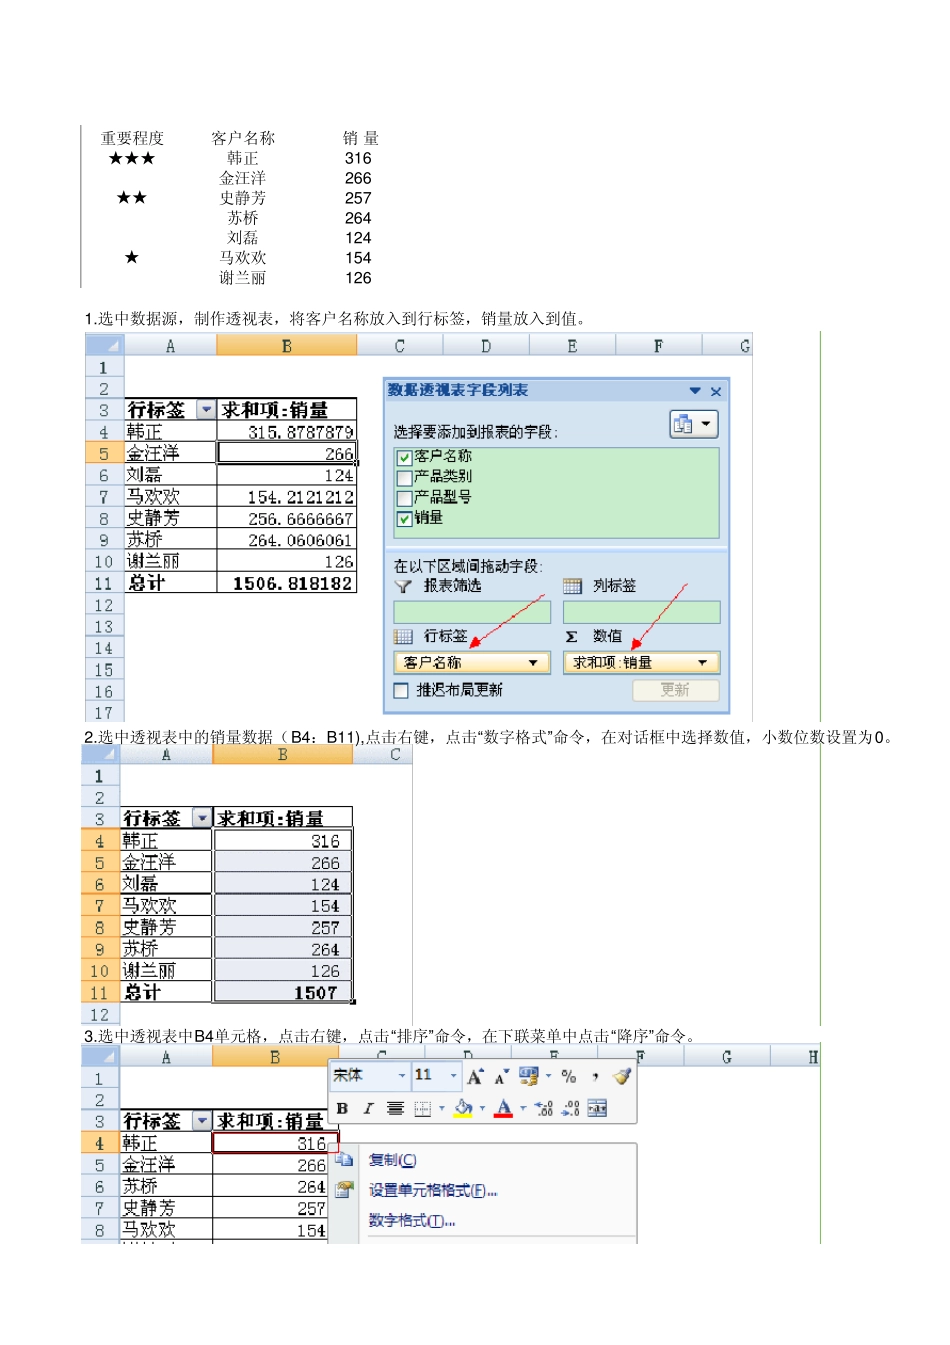Click the Decrease Decimal icon
The width and height of the screenshot is (950, 1345).
tap(570, 1108)
